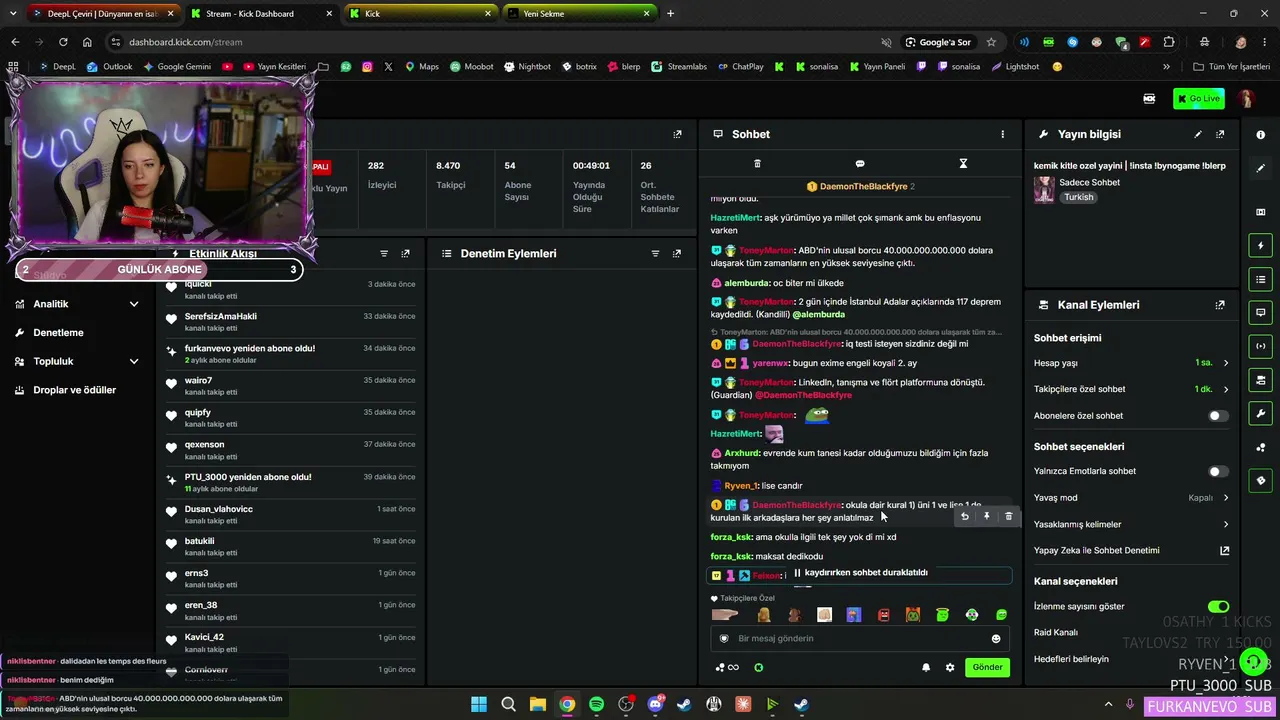Pop out the Denetim Eylemleri panel
Screen dimensions: 1280x720
tap(677, 254)
